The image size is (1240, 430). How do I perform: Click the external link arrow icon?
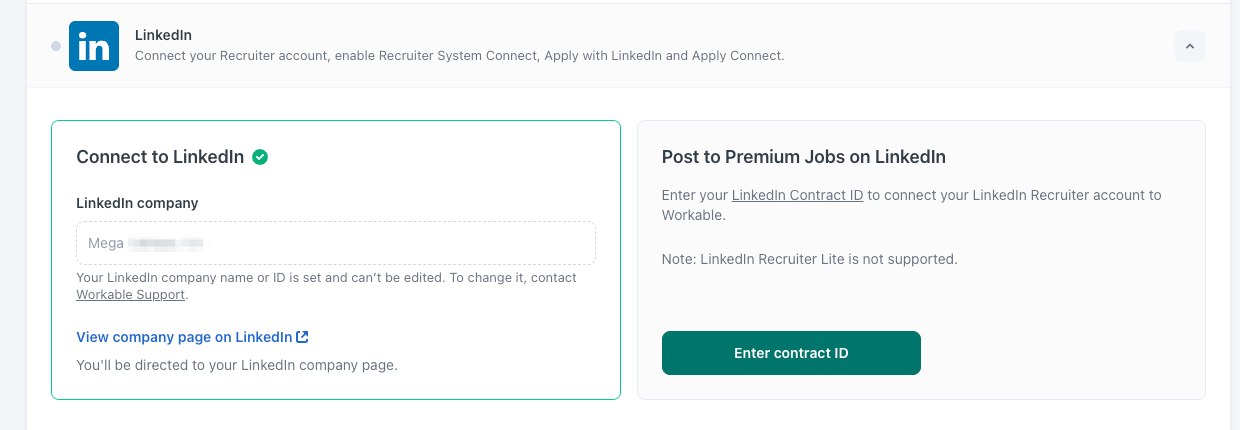click(x=302, y=337)
